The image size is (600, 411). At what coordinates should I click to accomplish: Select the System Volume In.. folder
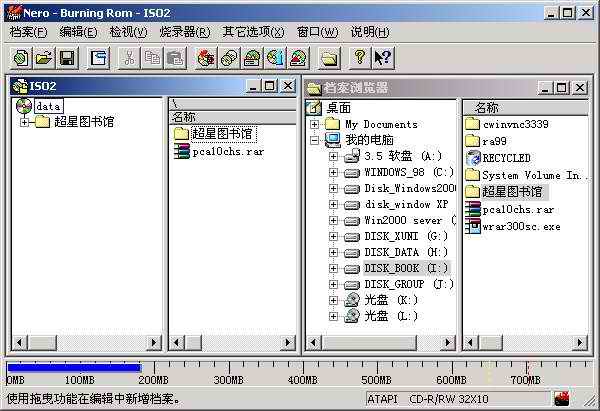click(x=526, y=175)
